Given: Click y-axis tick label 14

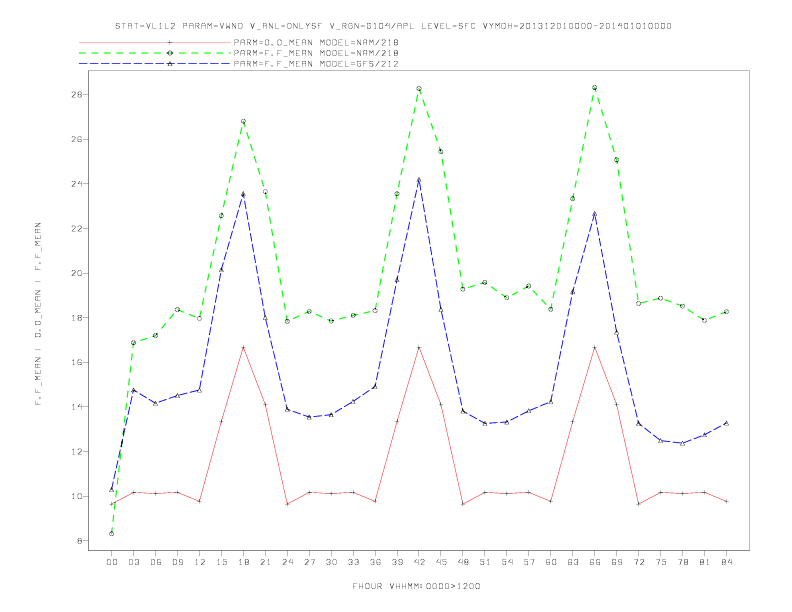Looking at the screenshot, I should pyautogui.click(x=77, y=407).
